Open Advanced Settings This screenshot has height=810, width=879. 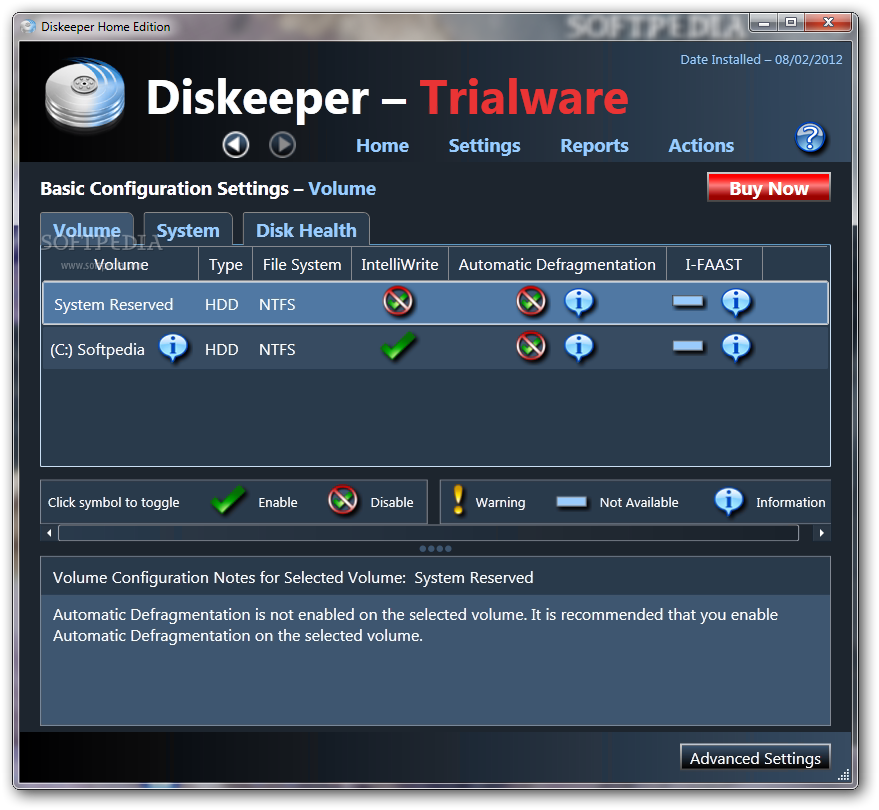pyautogui.click(x=755, y=758)
